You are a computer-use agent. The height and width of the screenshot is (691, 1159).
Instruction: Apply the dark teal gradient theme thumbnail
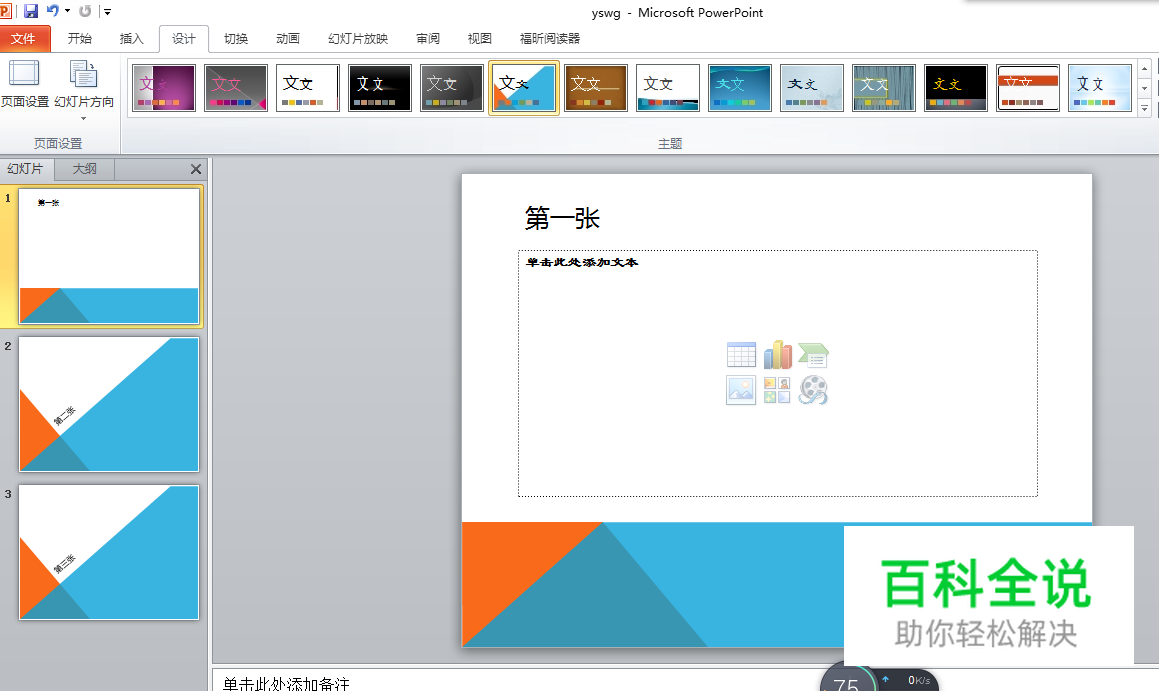[x=740, y=88]
